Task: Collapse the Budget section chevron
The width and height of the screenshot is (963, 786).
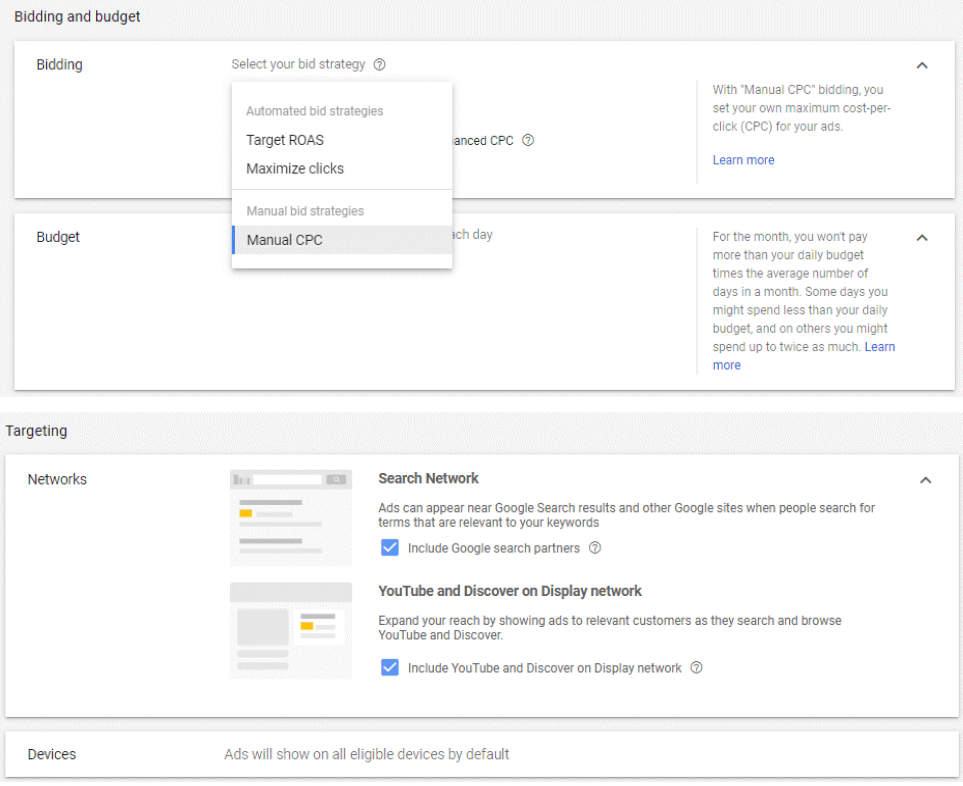Action: [x=922, y=238]
